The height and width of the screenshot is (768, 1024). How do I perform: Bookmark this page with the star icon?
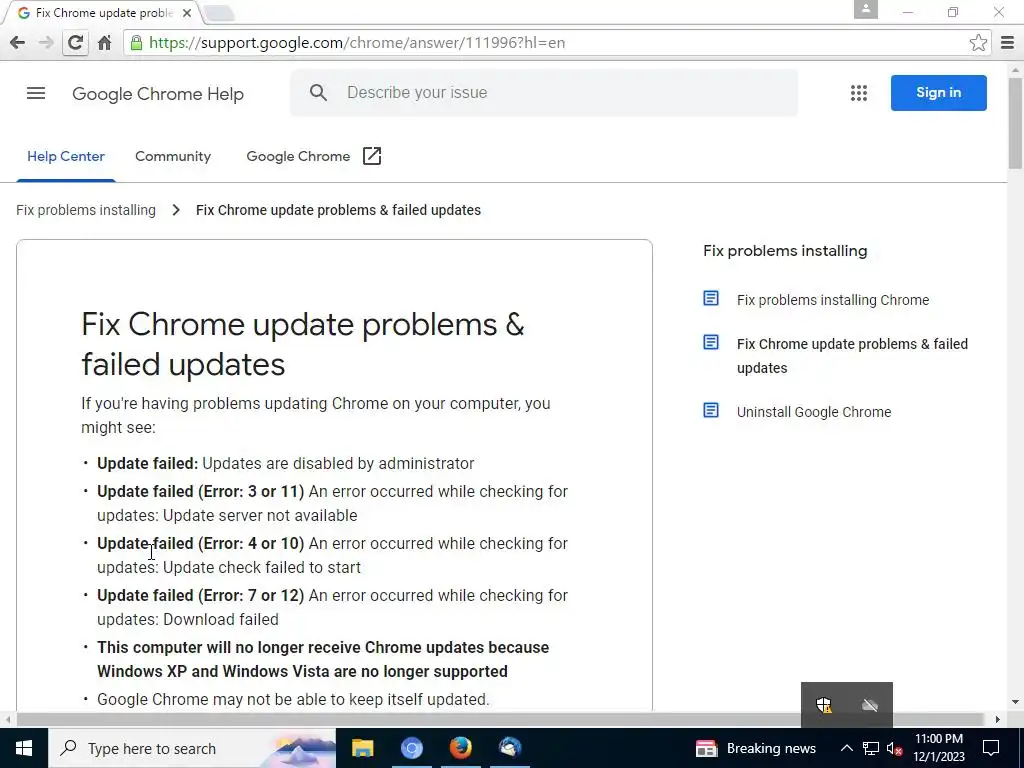click(978, 43)
